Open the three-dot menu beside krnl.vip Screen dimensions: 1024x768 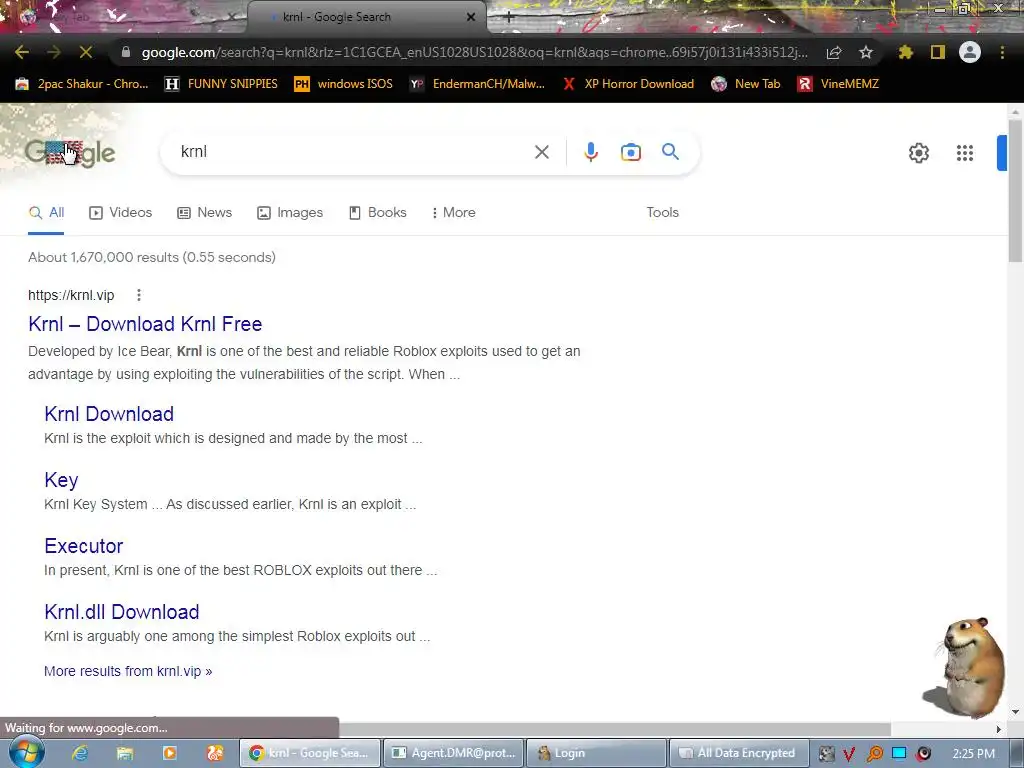138,295
